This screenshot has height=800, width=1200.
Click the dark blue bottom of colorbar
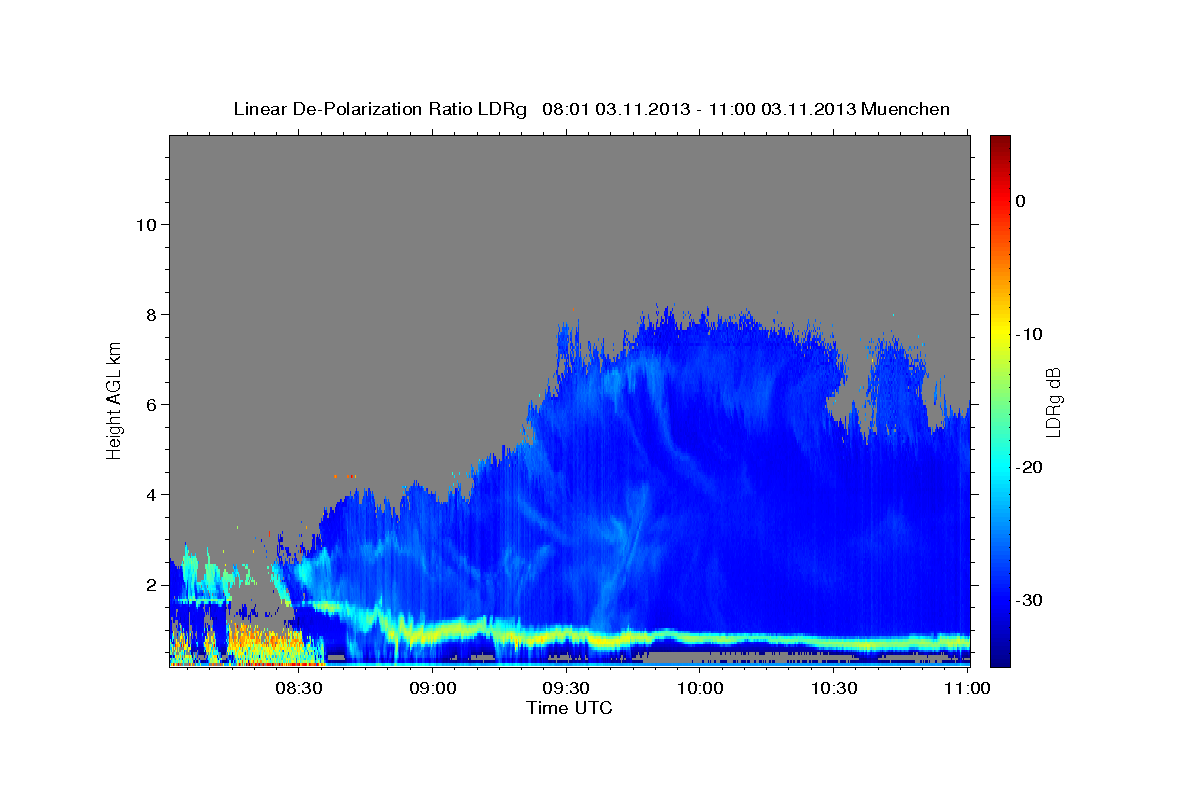tap(1000, 655)
